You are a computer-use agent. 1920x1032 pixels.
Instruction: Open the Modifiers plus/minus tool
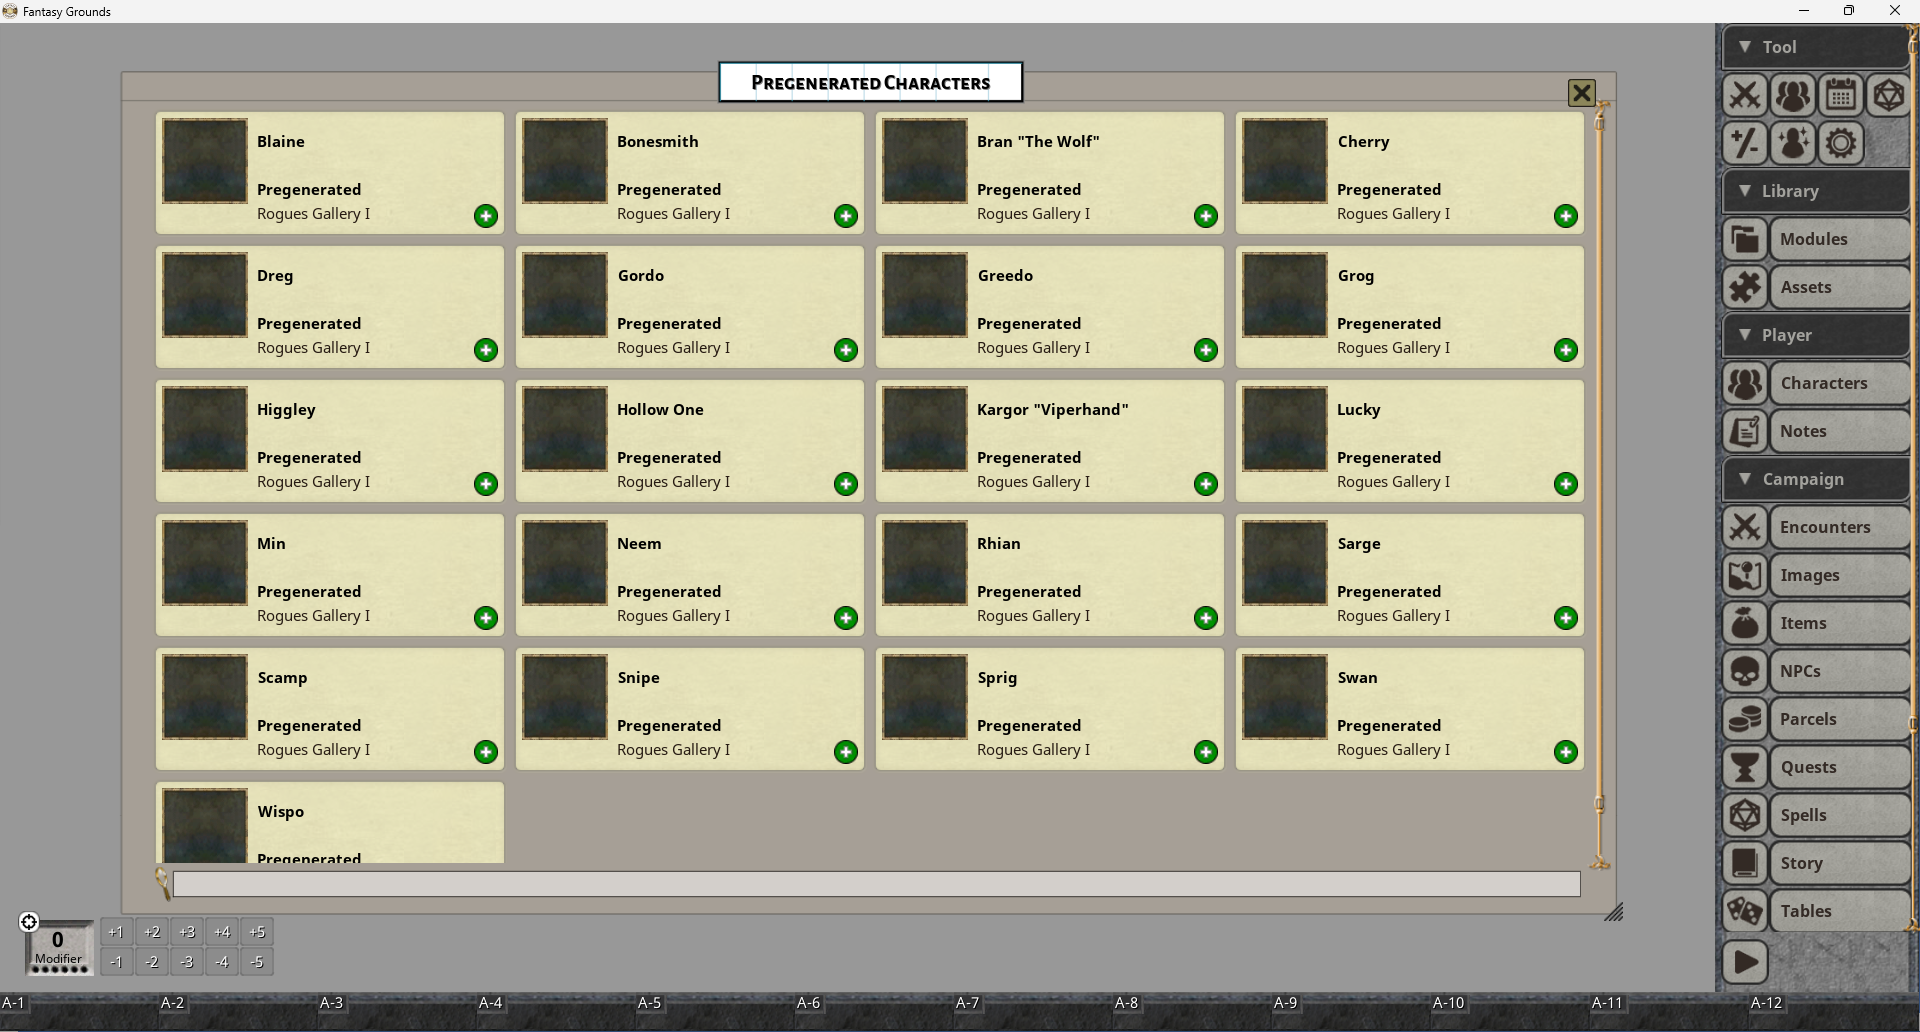(x=1745, y=143)
